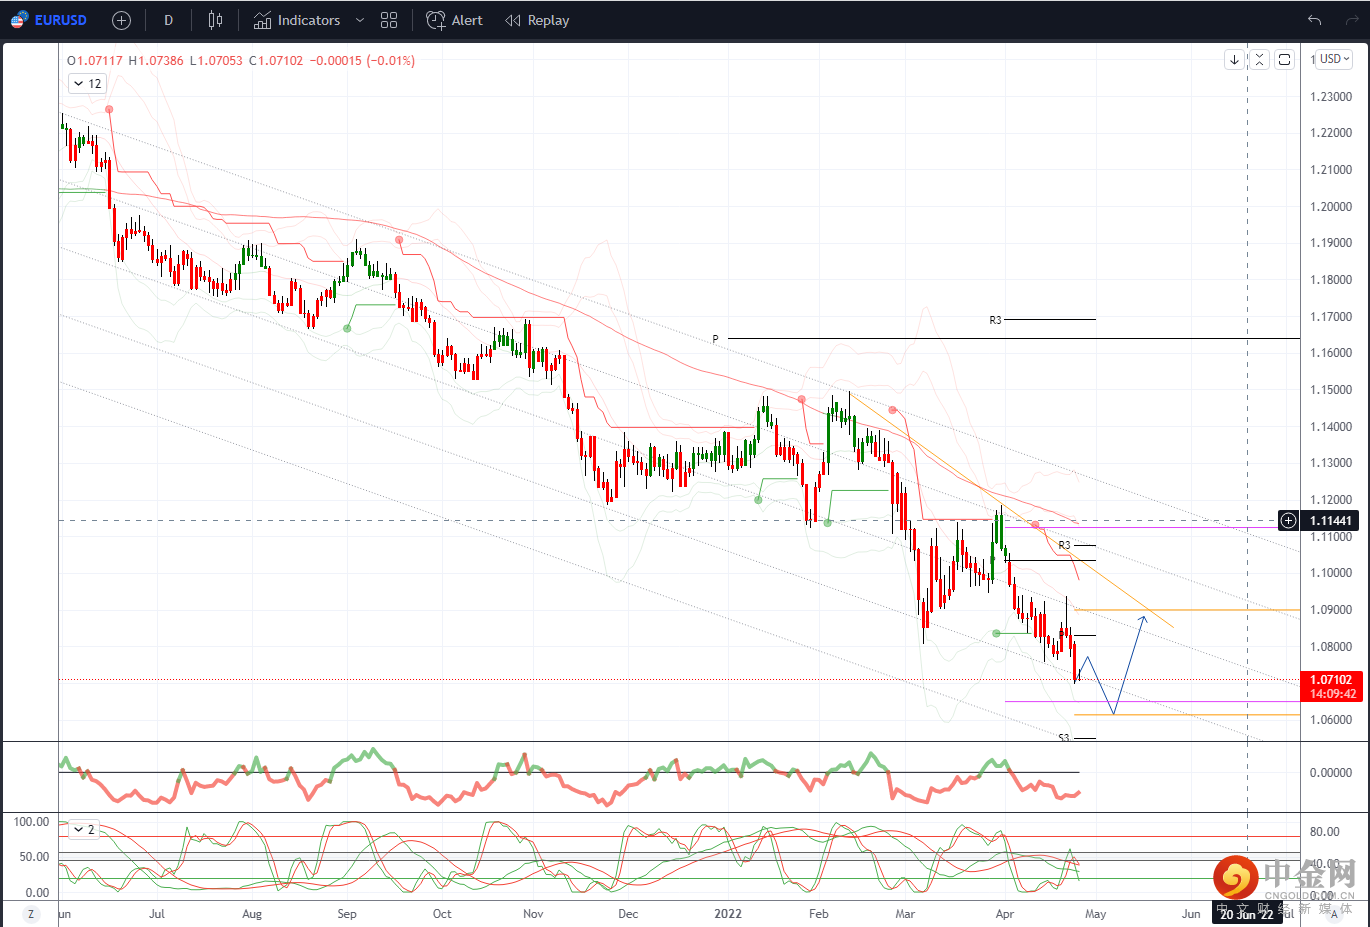This screenshot has height=927, width=1370.
Task: Click the down arrow pane button
Action: pos(1235,60)
